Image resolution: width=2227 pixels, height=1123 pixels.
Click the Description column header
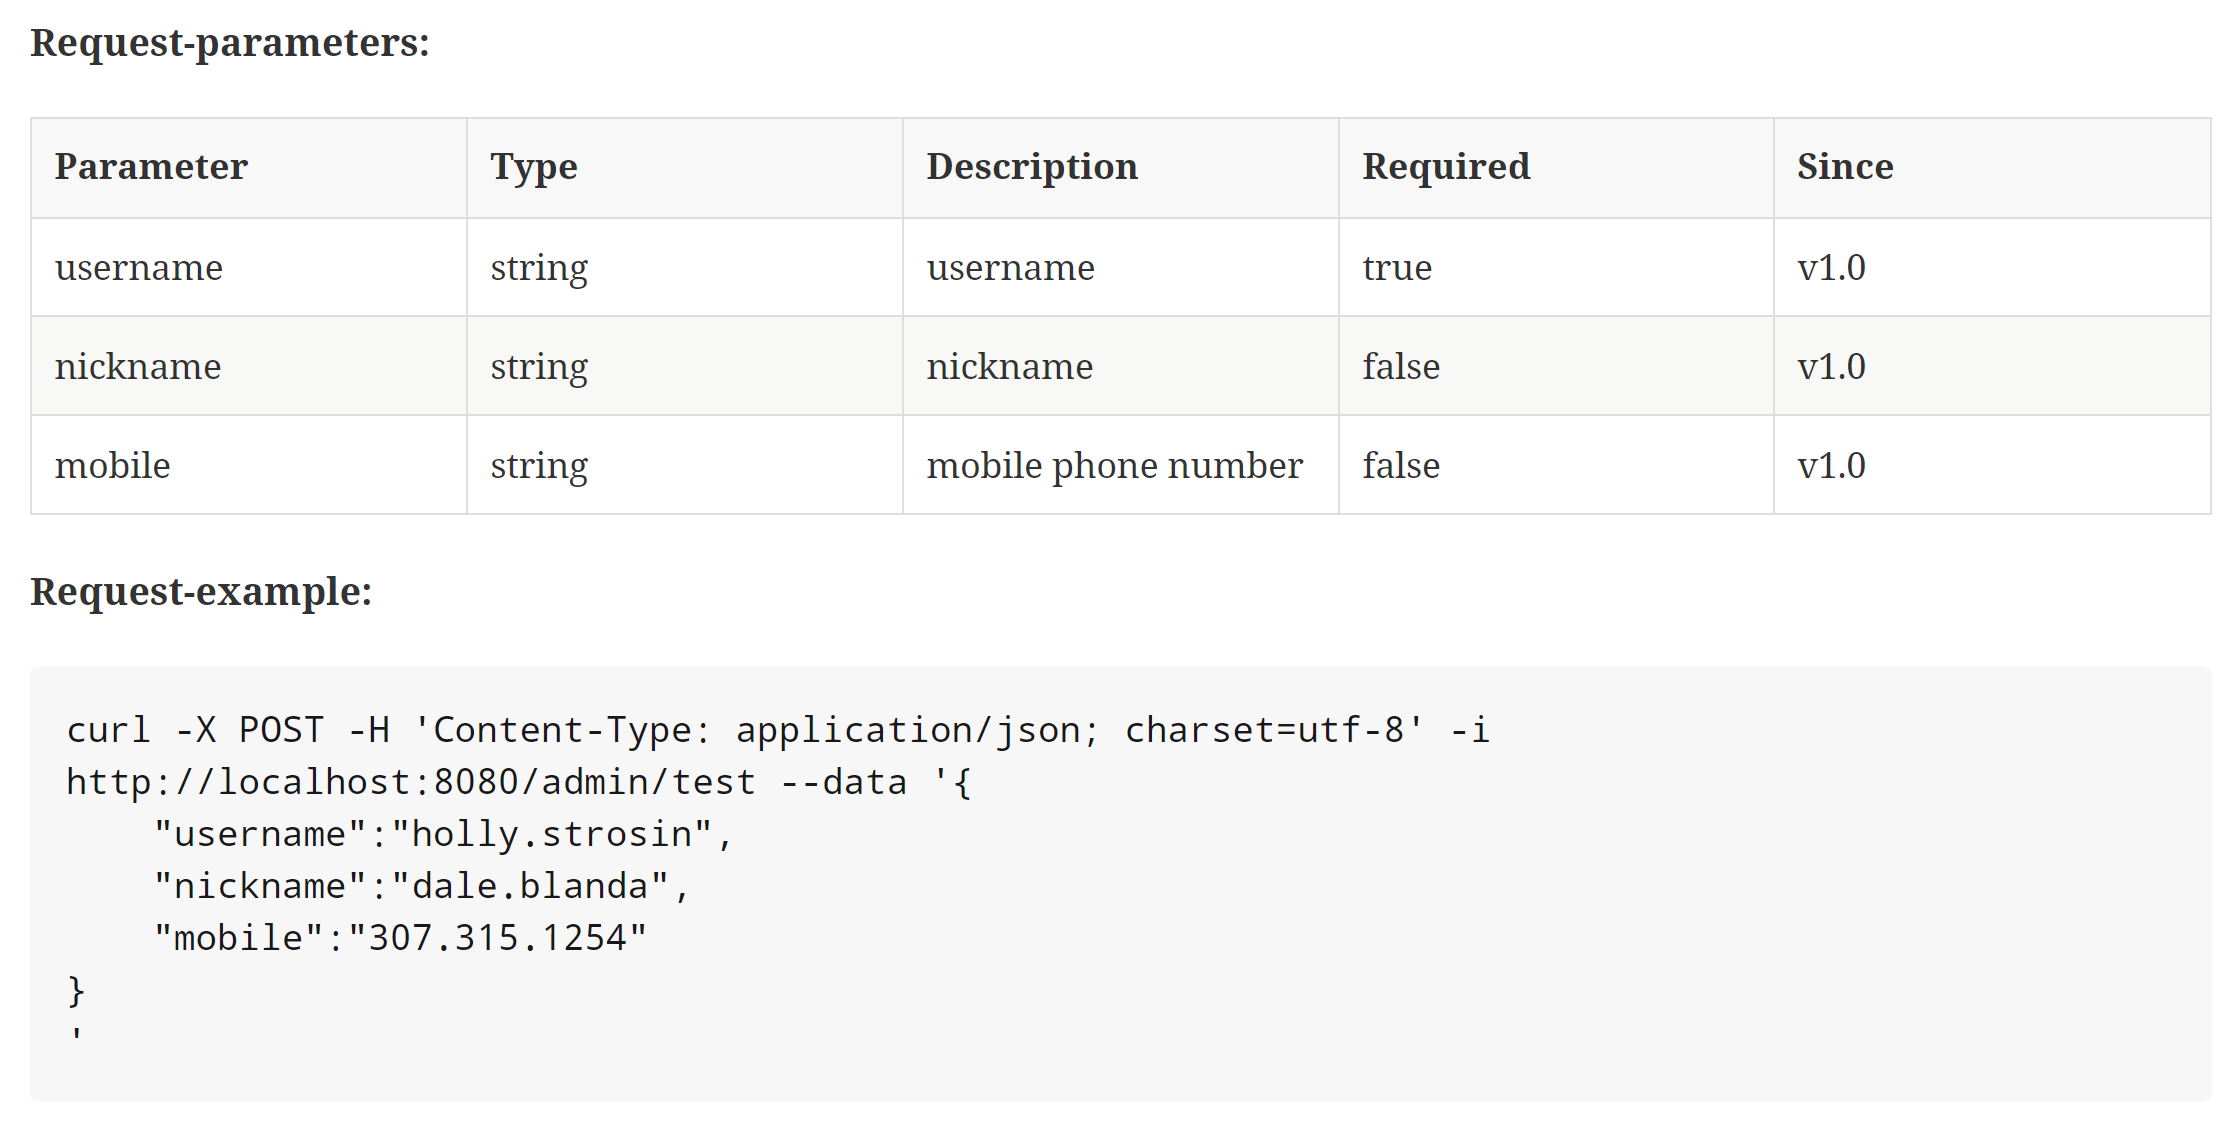pos(1031,166)
